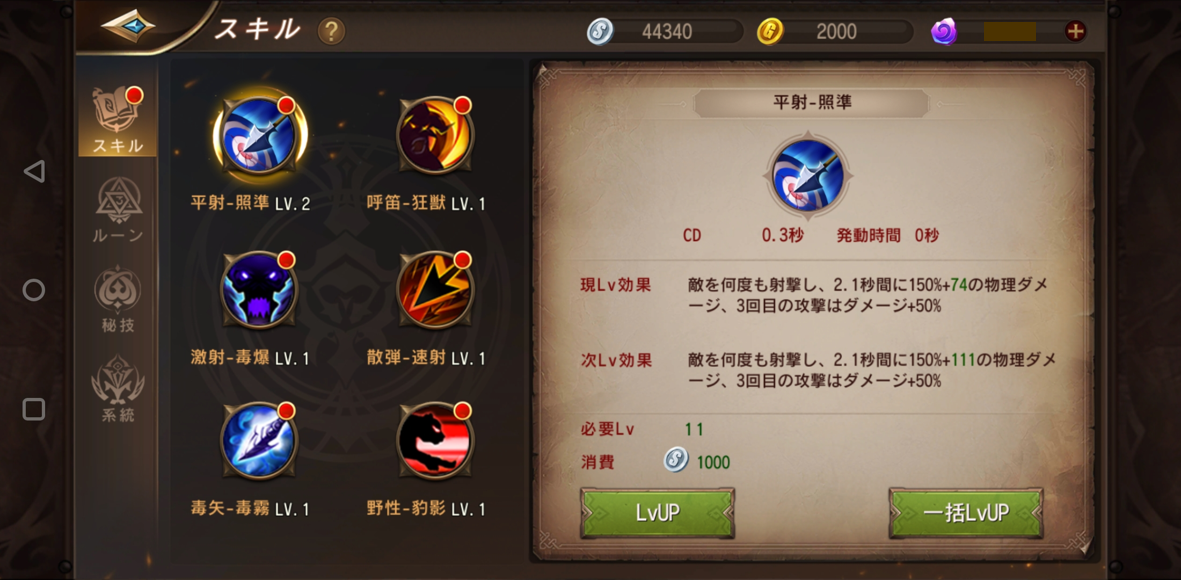The height and width of the screenshot is (580, 1181).
Task: Open the 毒矢-毒霧 skill details
Action: coord(260,441)
